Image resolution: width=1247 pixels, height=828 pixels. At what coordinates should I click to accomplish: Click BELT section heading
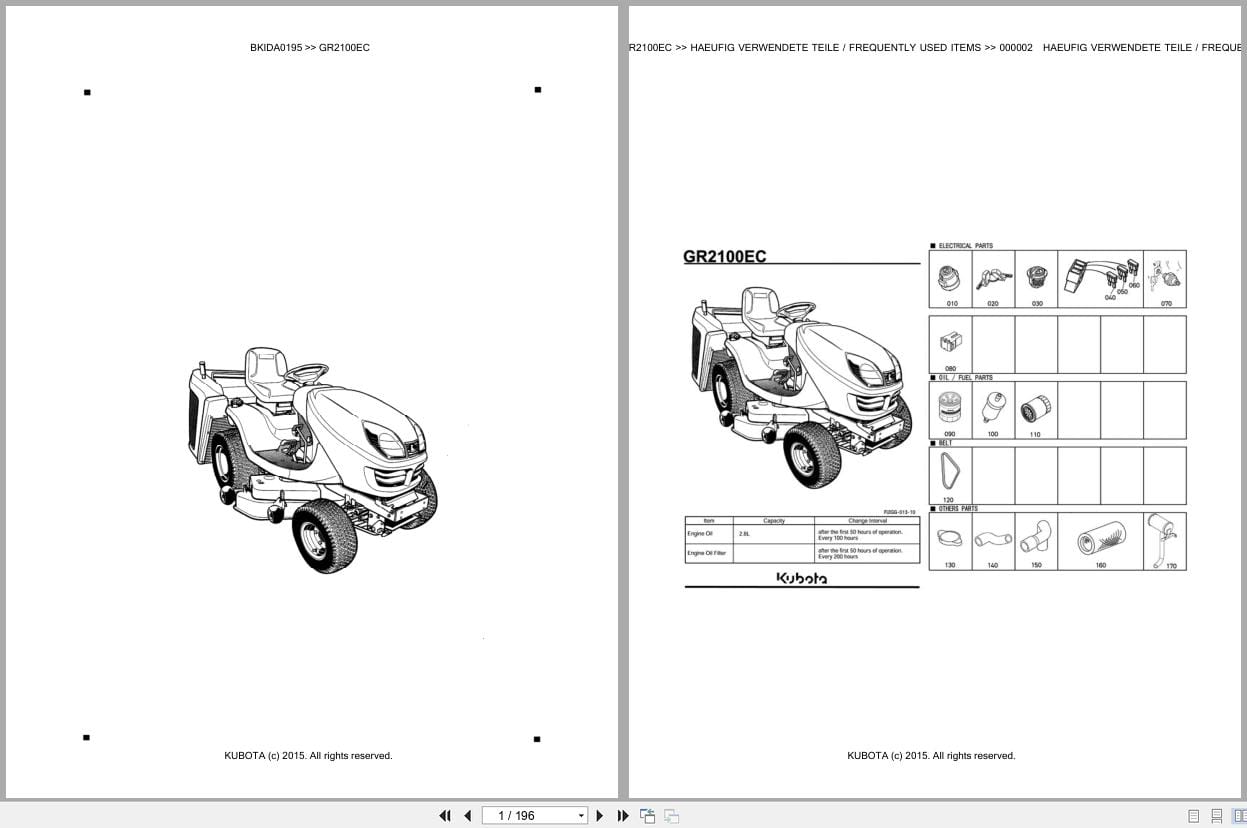(x=945, y=443)
